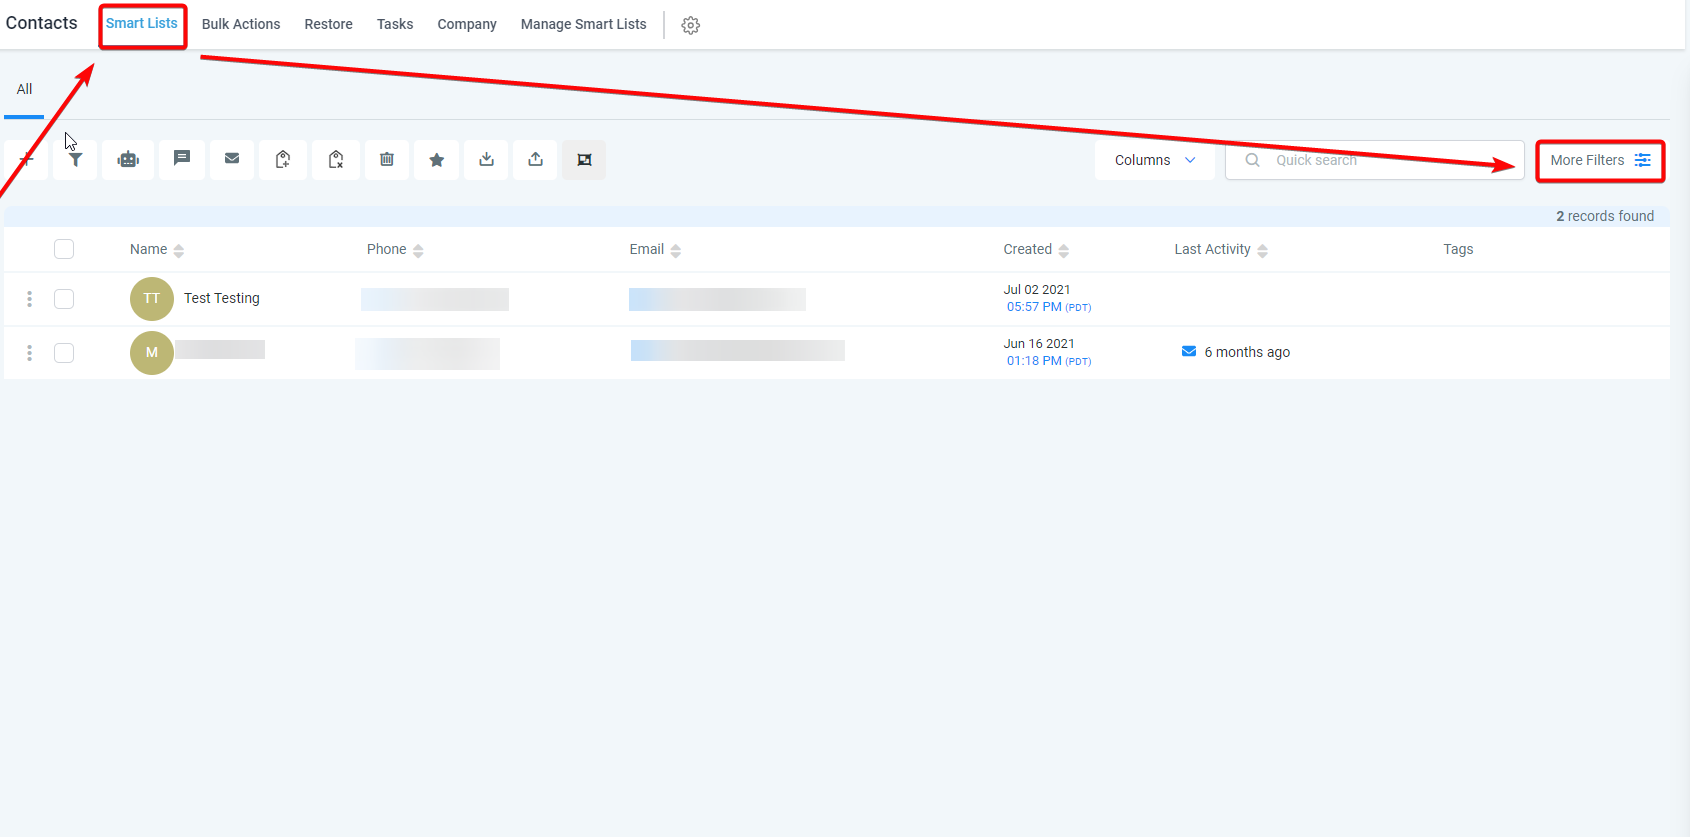Open the send SMS chat icon

(181, 159)
